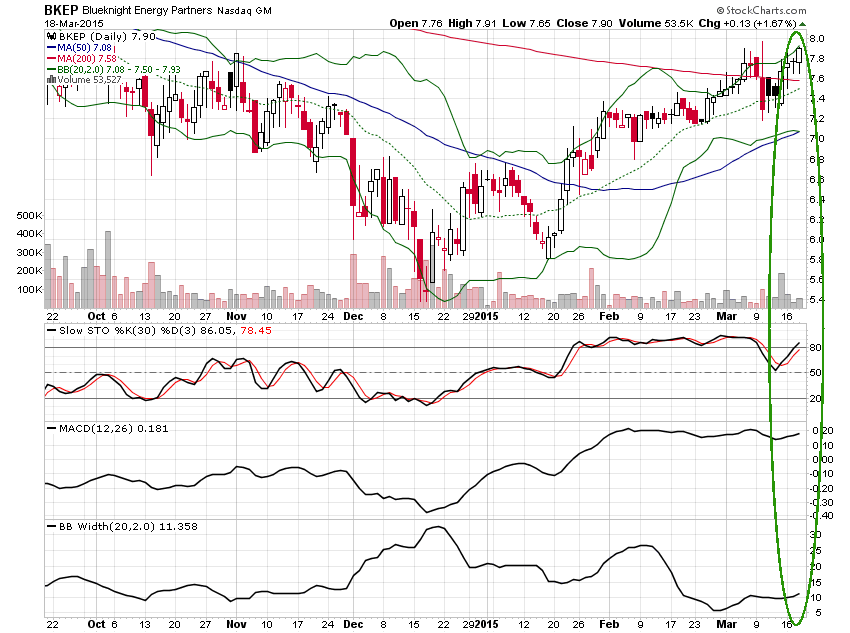
Task: Click the 7.8 price axis label
Action: pyautogui.click(x=816, y=59)
